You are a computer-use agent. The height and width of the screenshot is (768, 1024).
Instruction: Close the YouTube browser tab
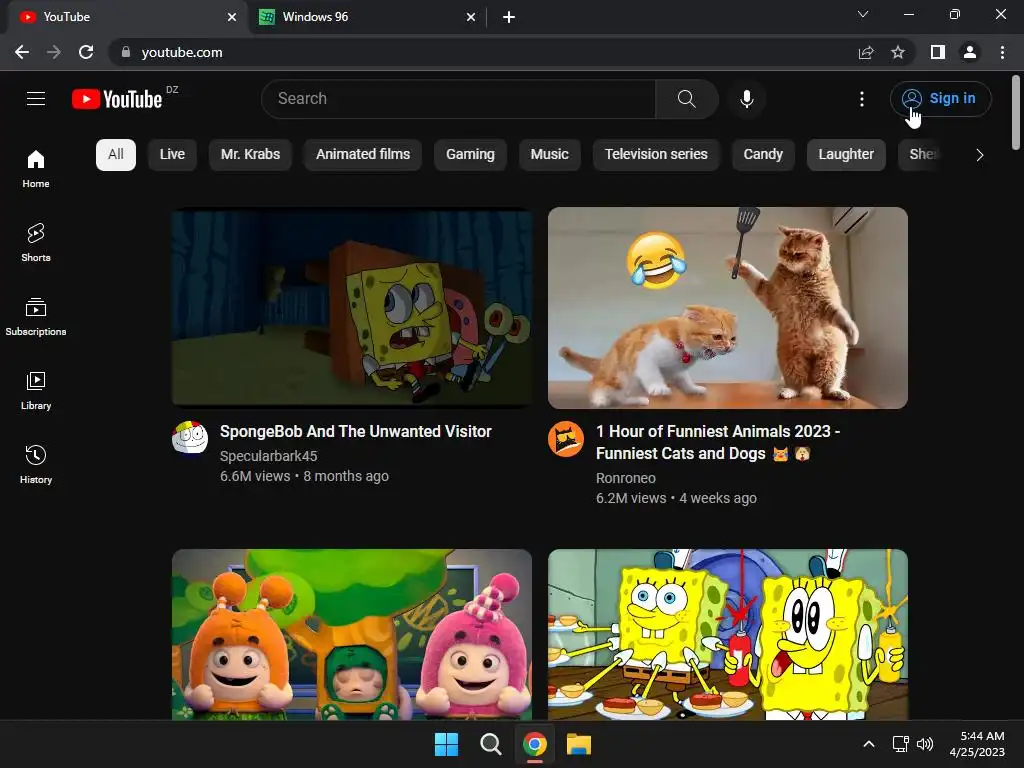232,17
